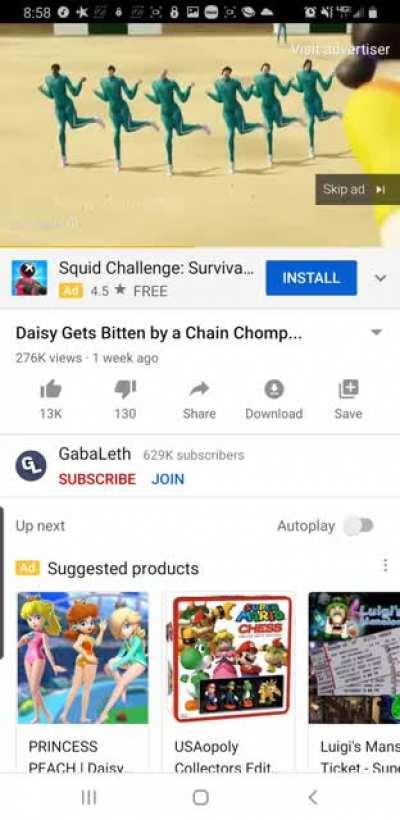Open the GabaLeth channel avatar
This screenshot has height=820, width=400.
click(31, 465)
